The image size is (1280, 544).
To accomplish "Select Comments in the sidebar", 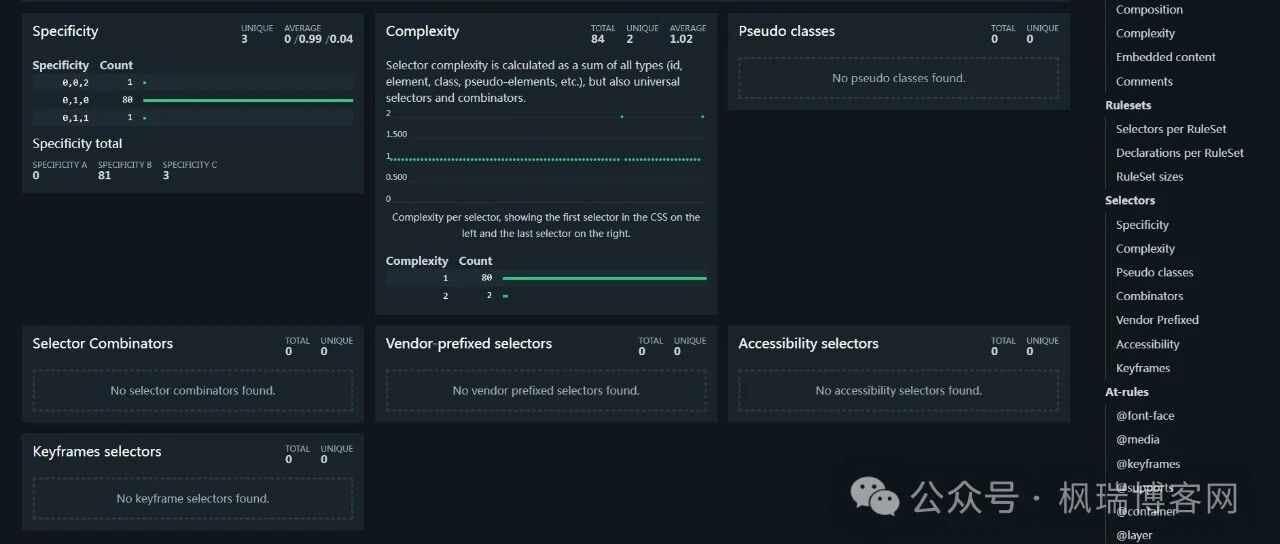I will coord(1144,82).
